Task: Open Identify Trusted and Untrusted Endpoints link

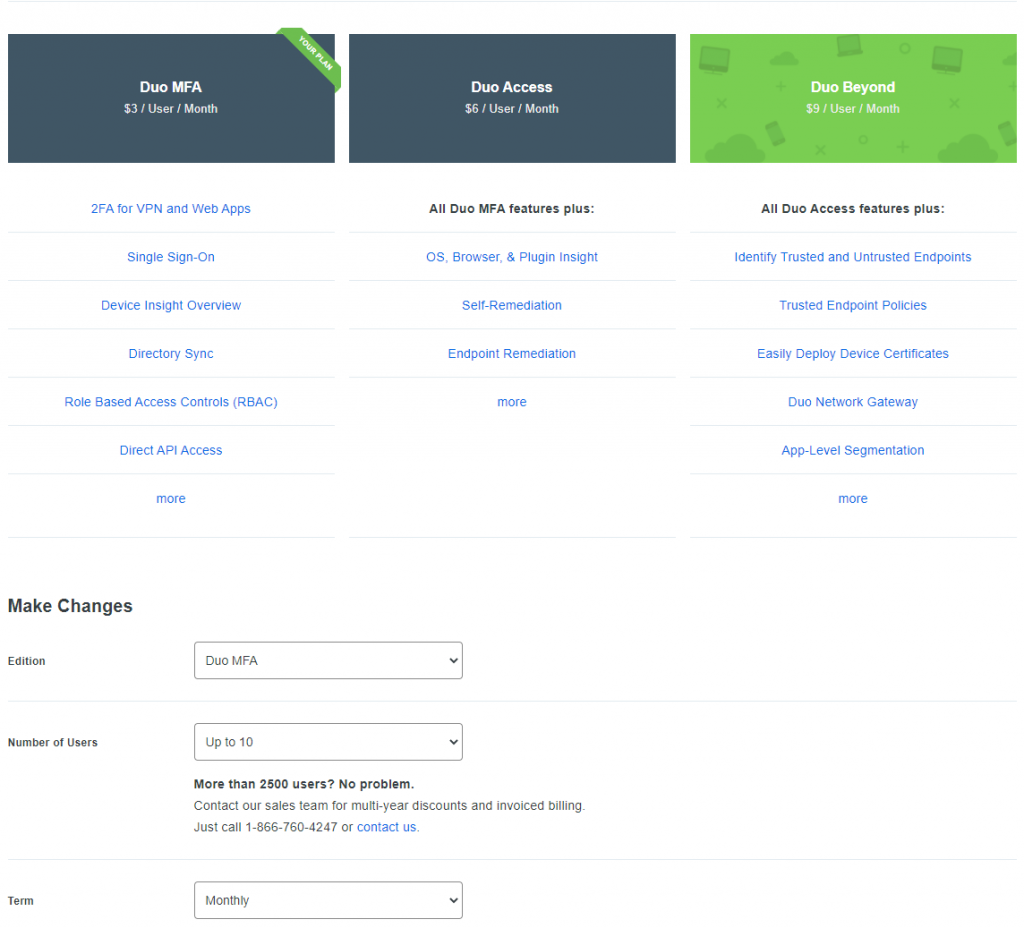Action: [x=853, y=257]
